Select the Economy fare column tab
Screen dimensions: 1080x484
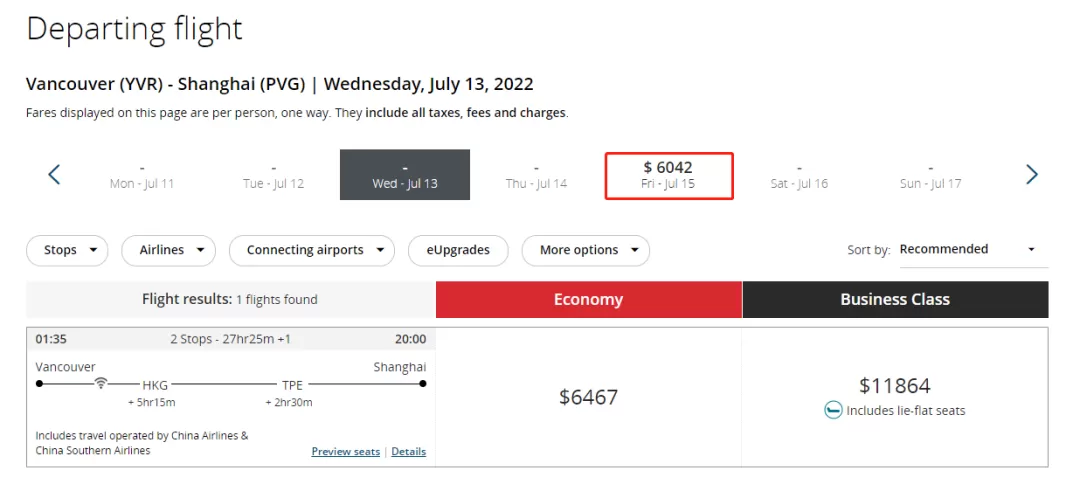coord(588,299)
